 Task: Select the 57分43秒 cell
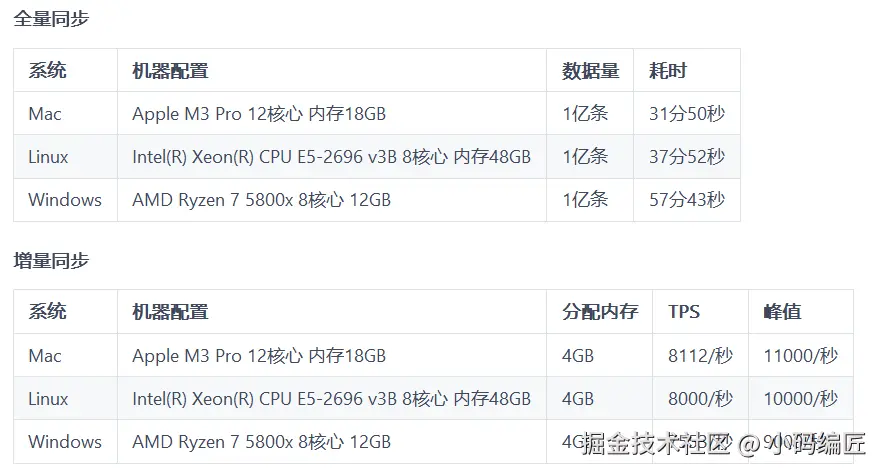click(687, 200)
